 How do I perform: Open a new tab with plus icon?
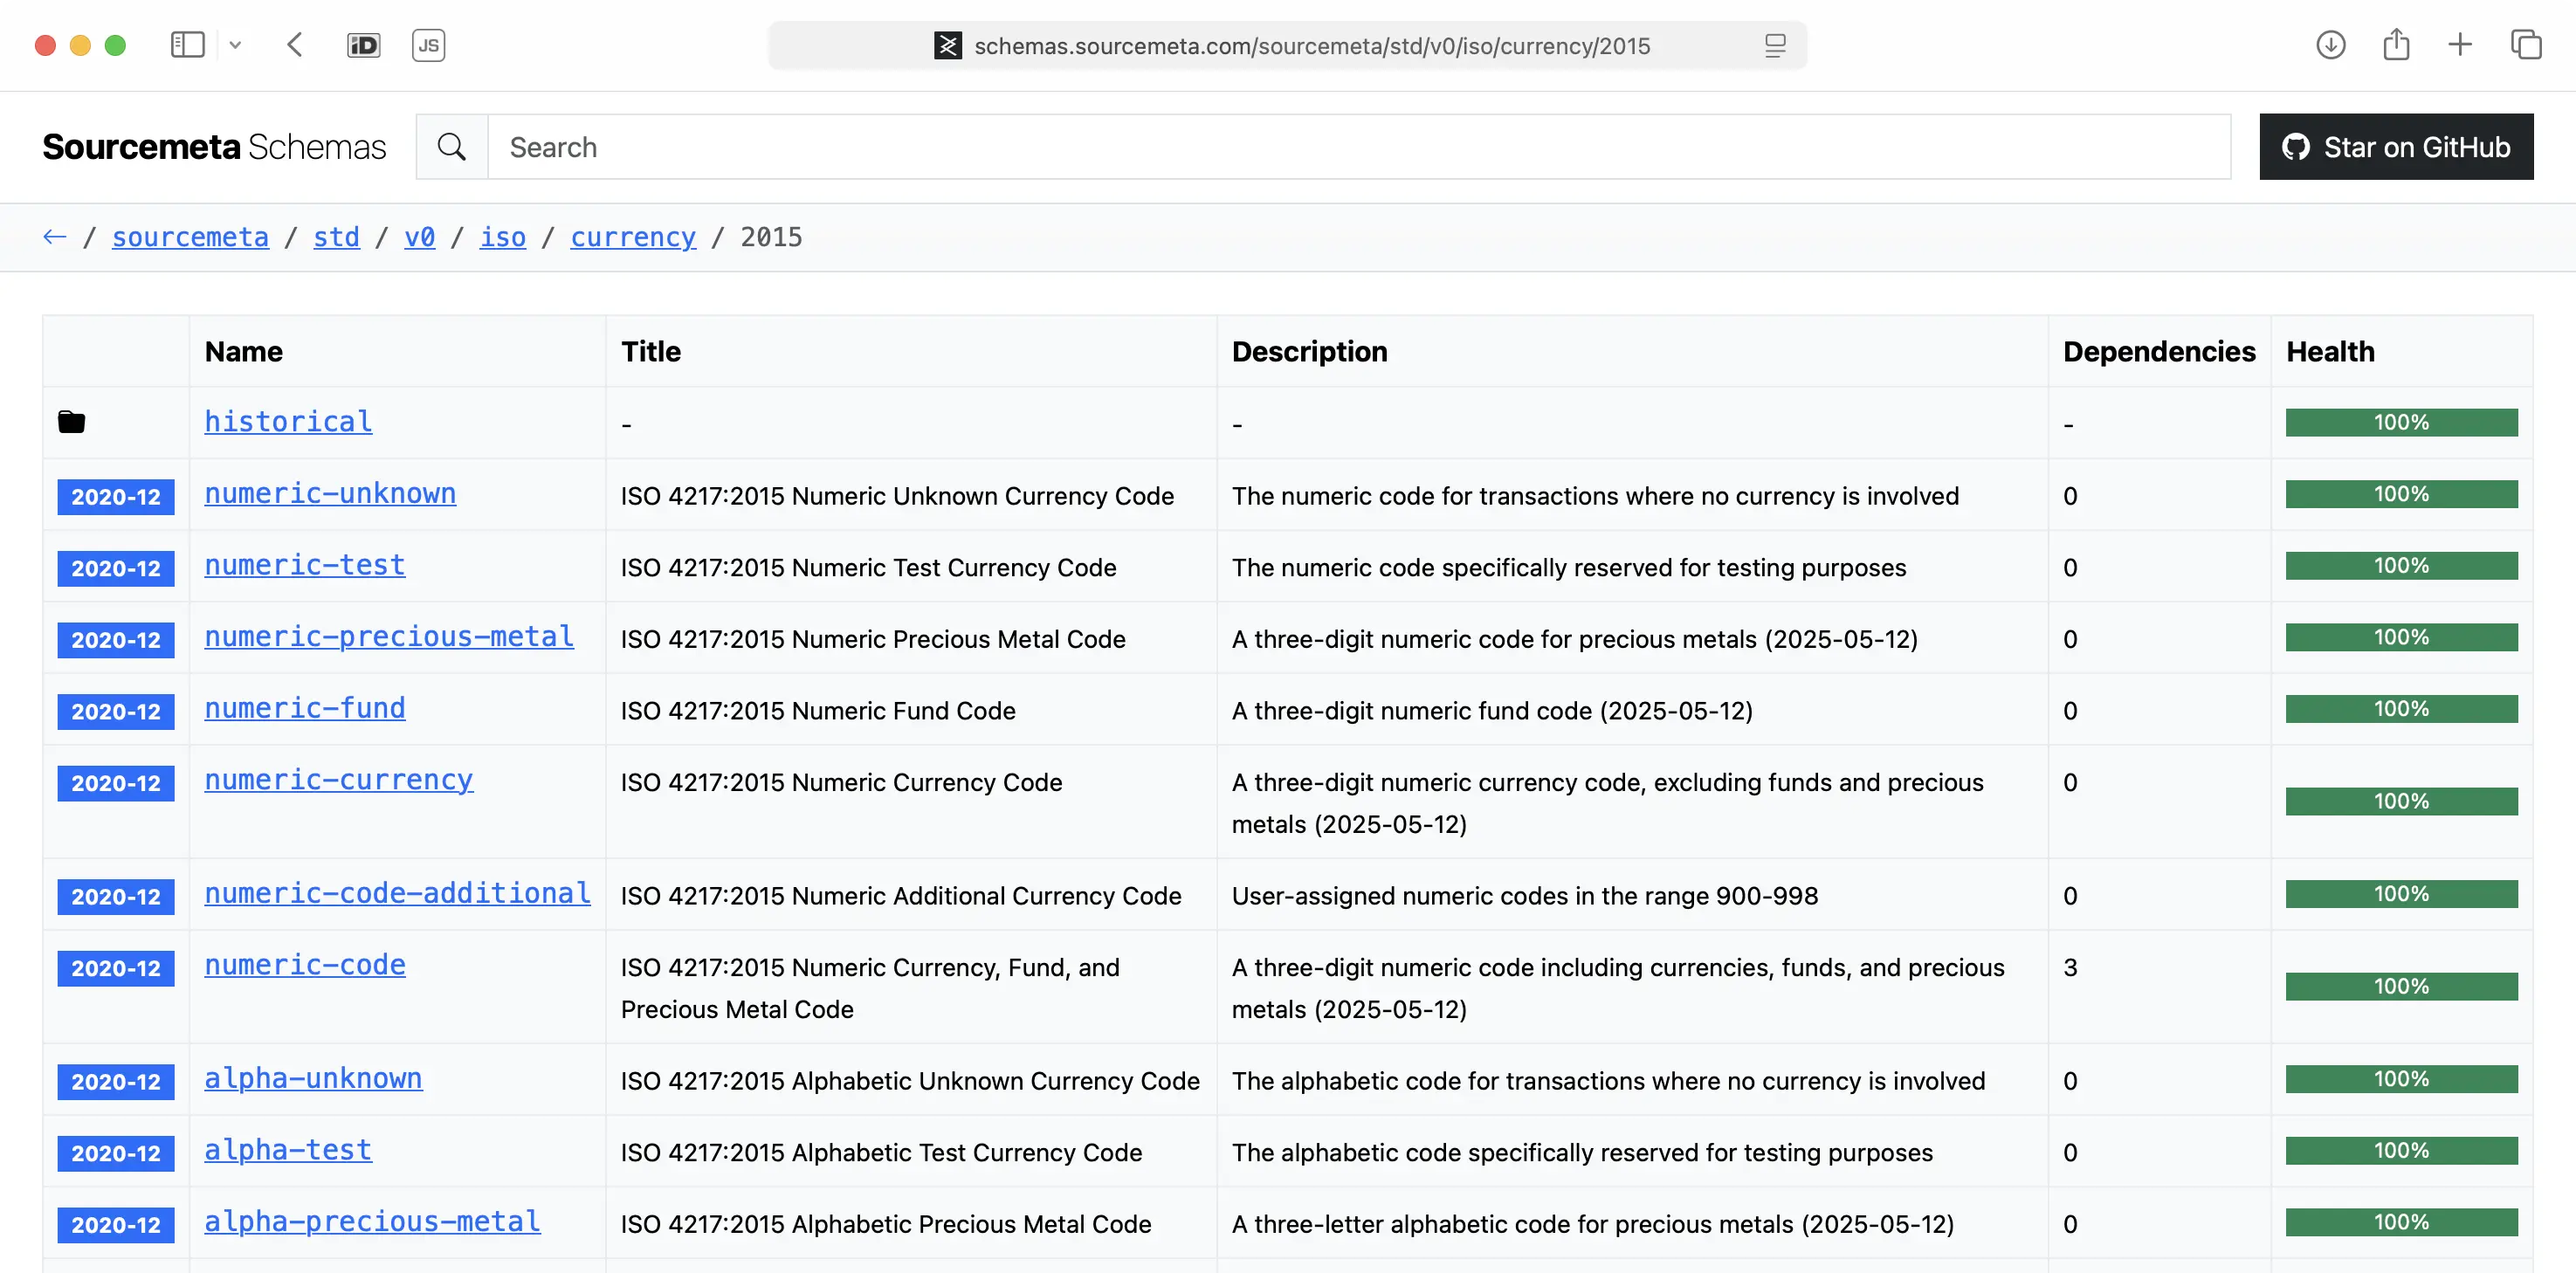(x=2460, y=45)
